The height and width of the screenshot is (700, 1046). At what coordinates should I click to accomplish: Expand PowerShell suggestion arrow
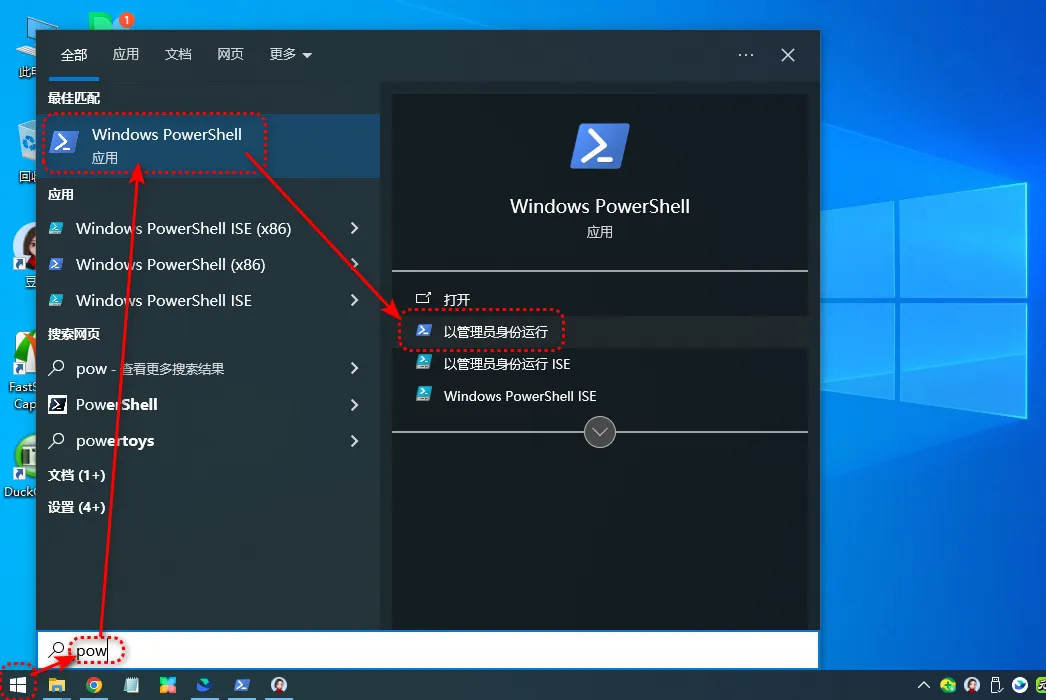point(354,404)
